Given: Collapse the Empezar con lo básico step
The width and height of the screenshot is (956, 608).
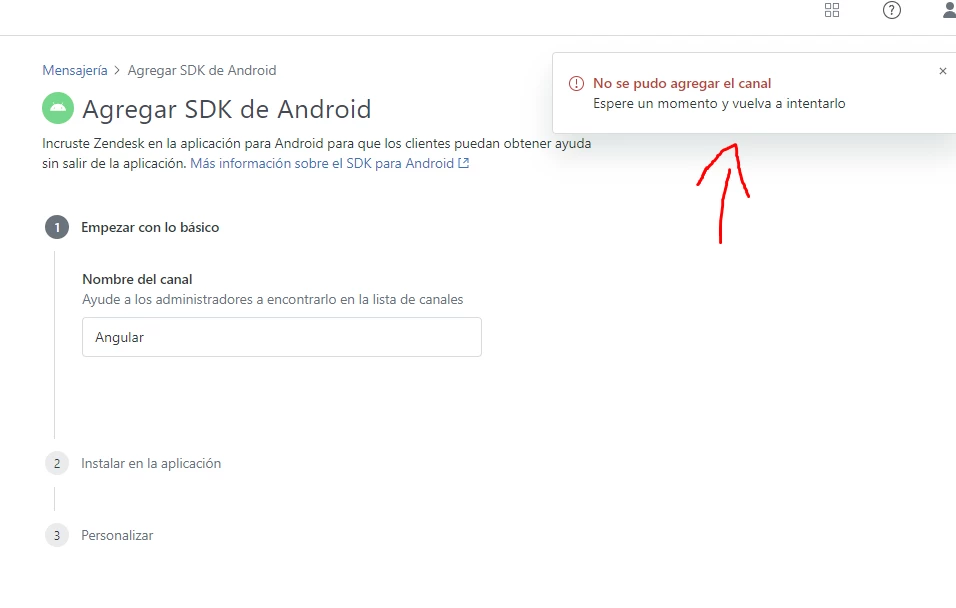Looking at the screenshot, I should [150, 227].
